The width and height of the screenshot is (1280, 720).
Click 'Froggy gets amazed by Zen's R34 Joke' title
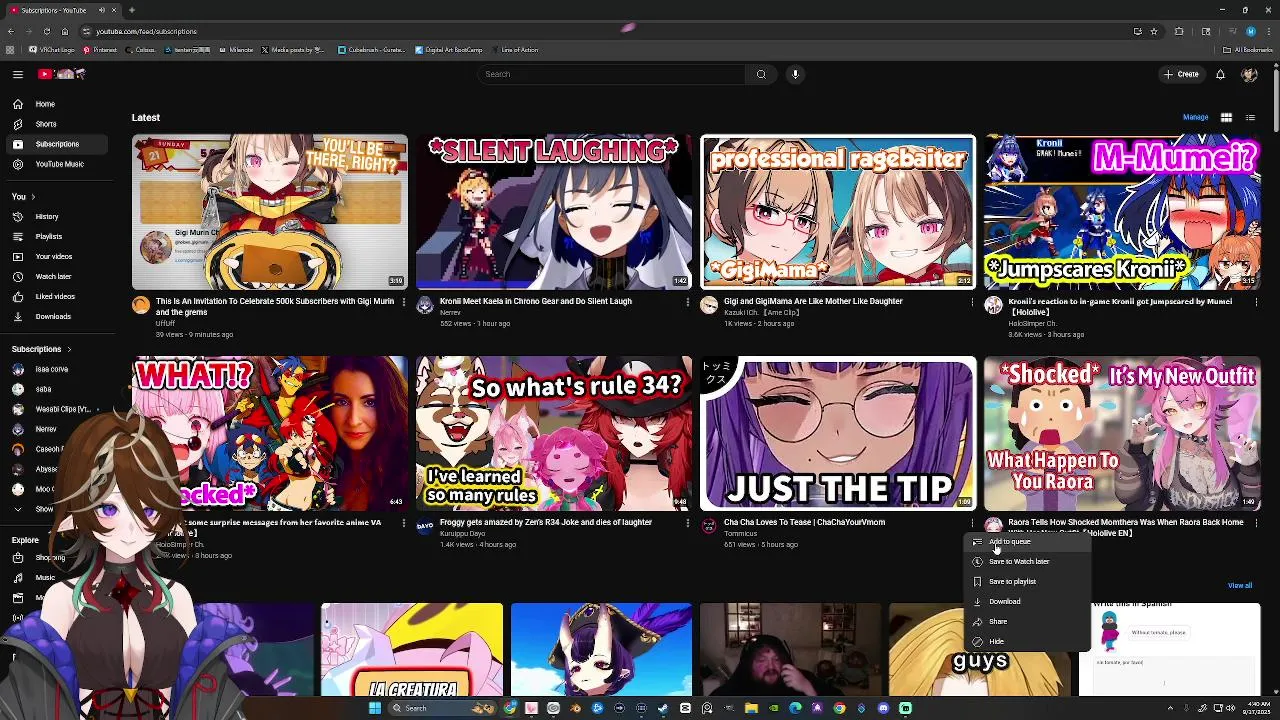546,522
